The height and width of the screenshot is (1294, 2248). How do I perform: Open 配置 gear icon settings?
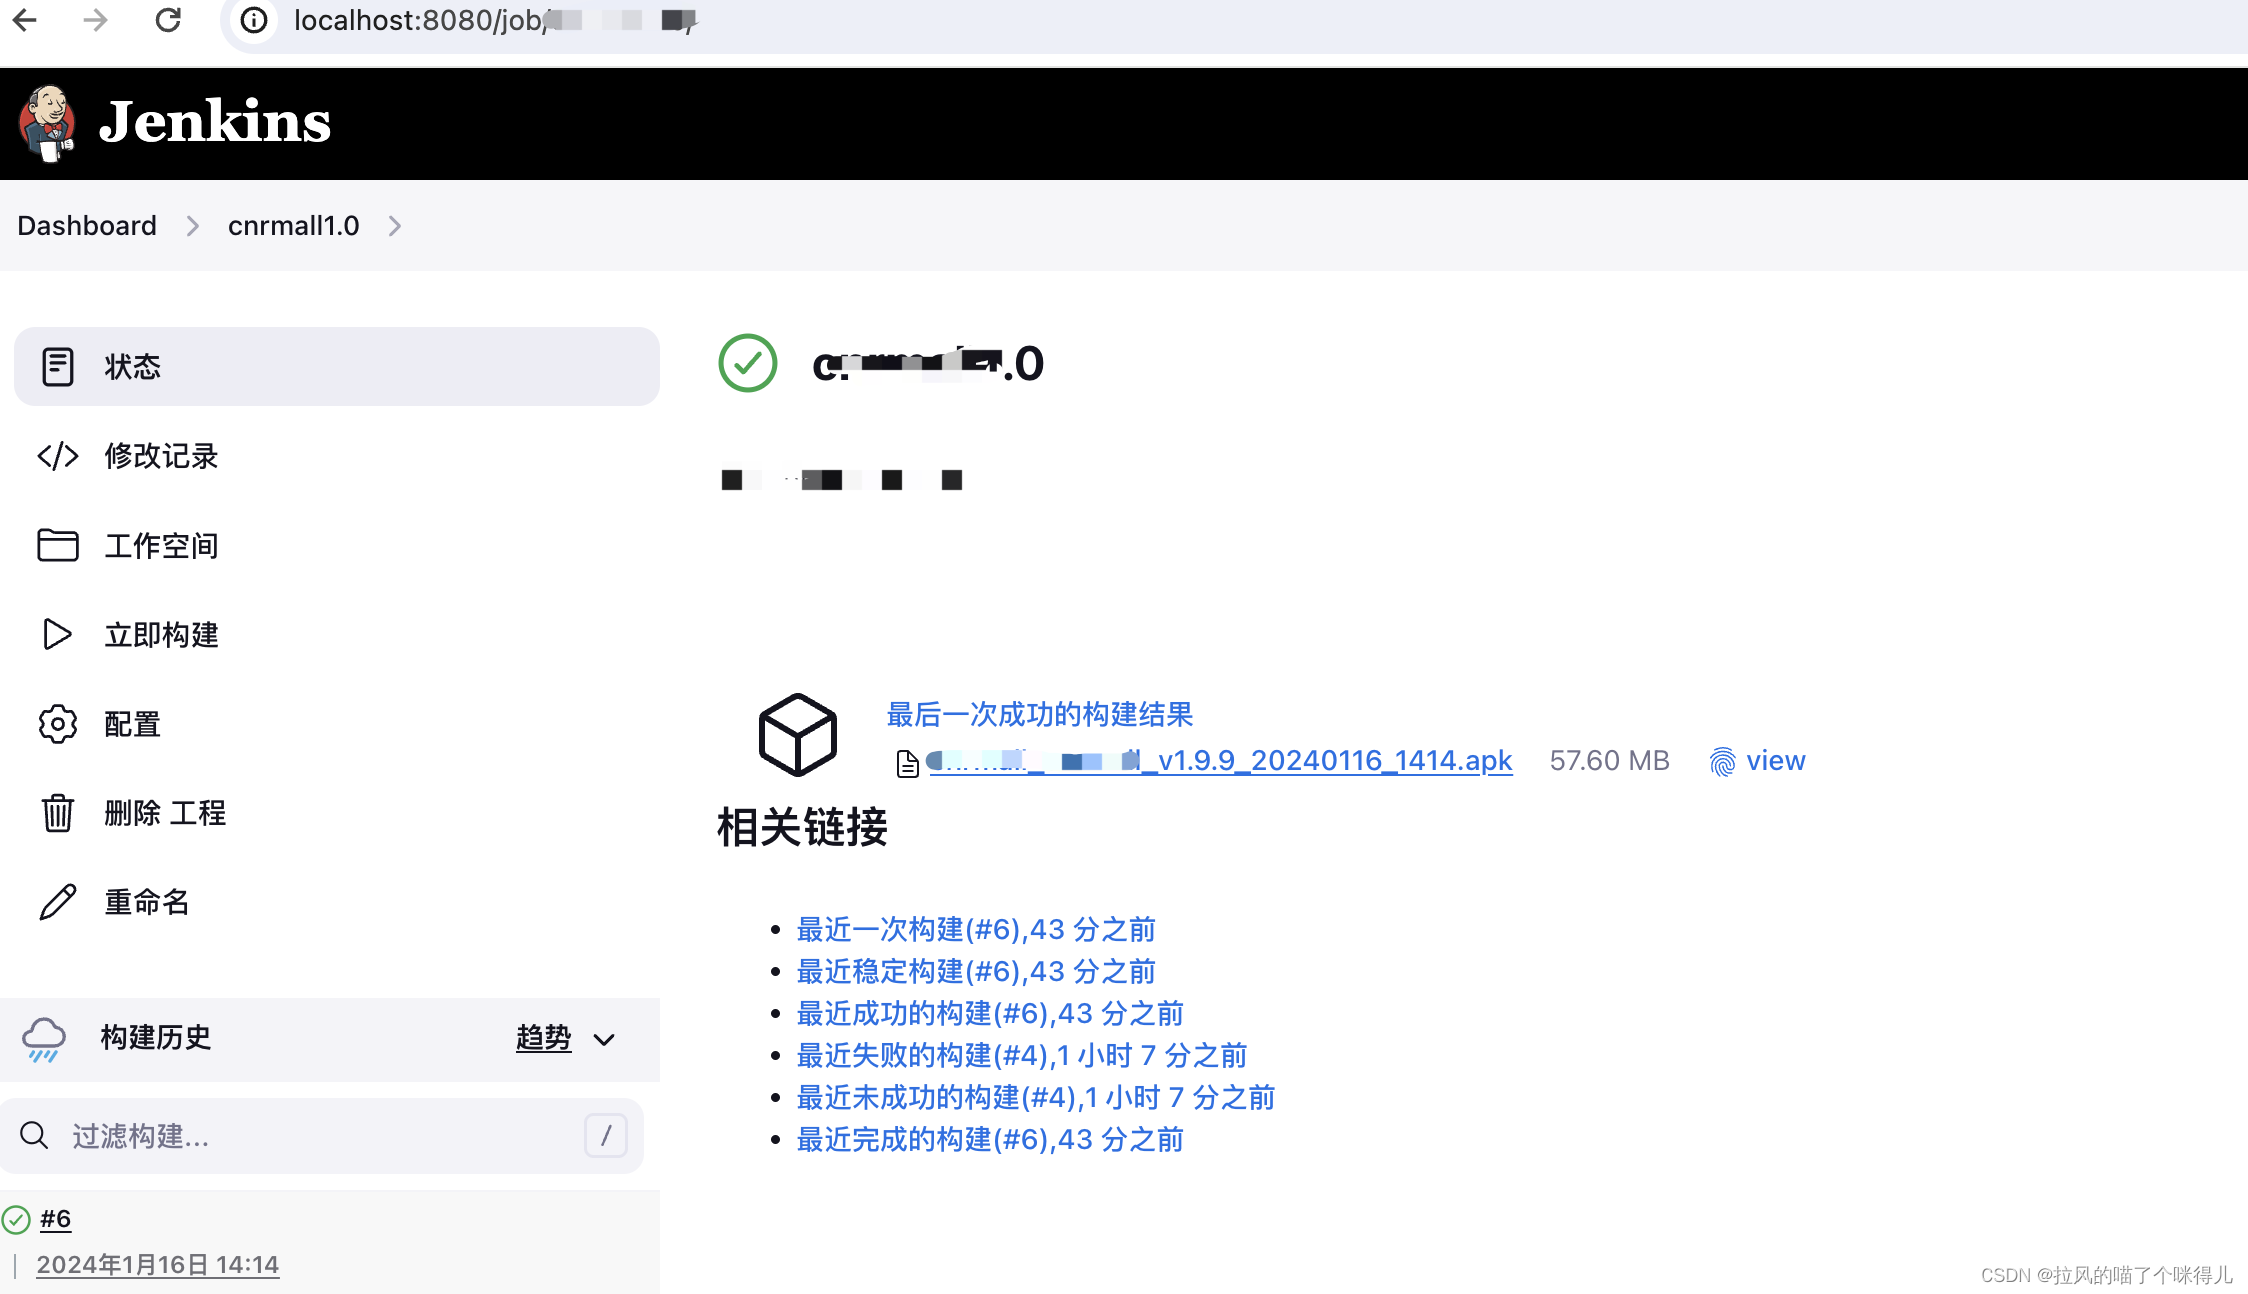[57, 724]
